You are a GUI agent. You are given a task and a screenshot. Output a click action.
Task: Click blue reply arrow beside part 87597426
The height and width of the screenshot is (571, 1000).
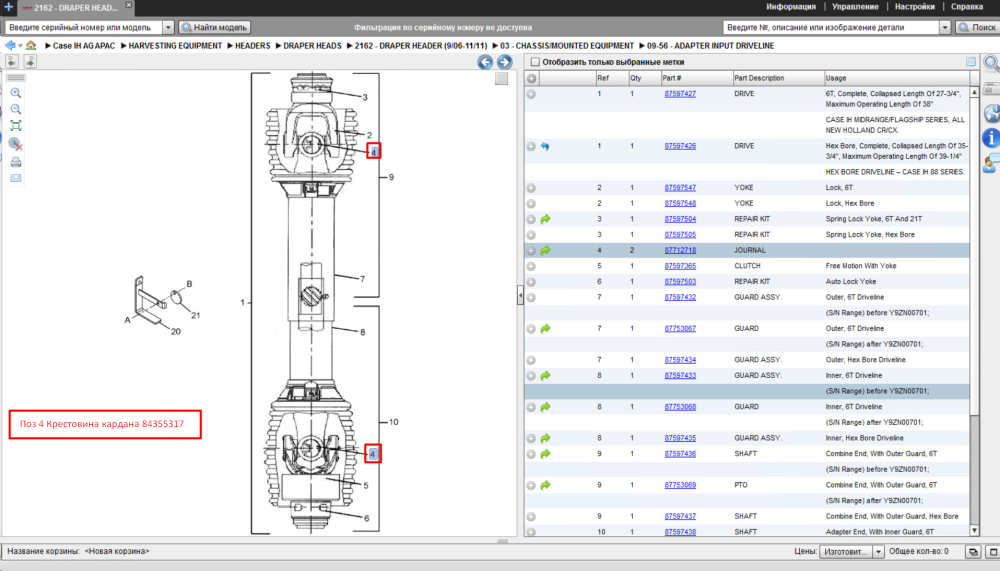545,146
